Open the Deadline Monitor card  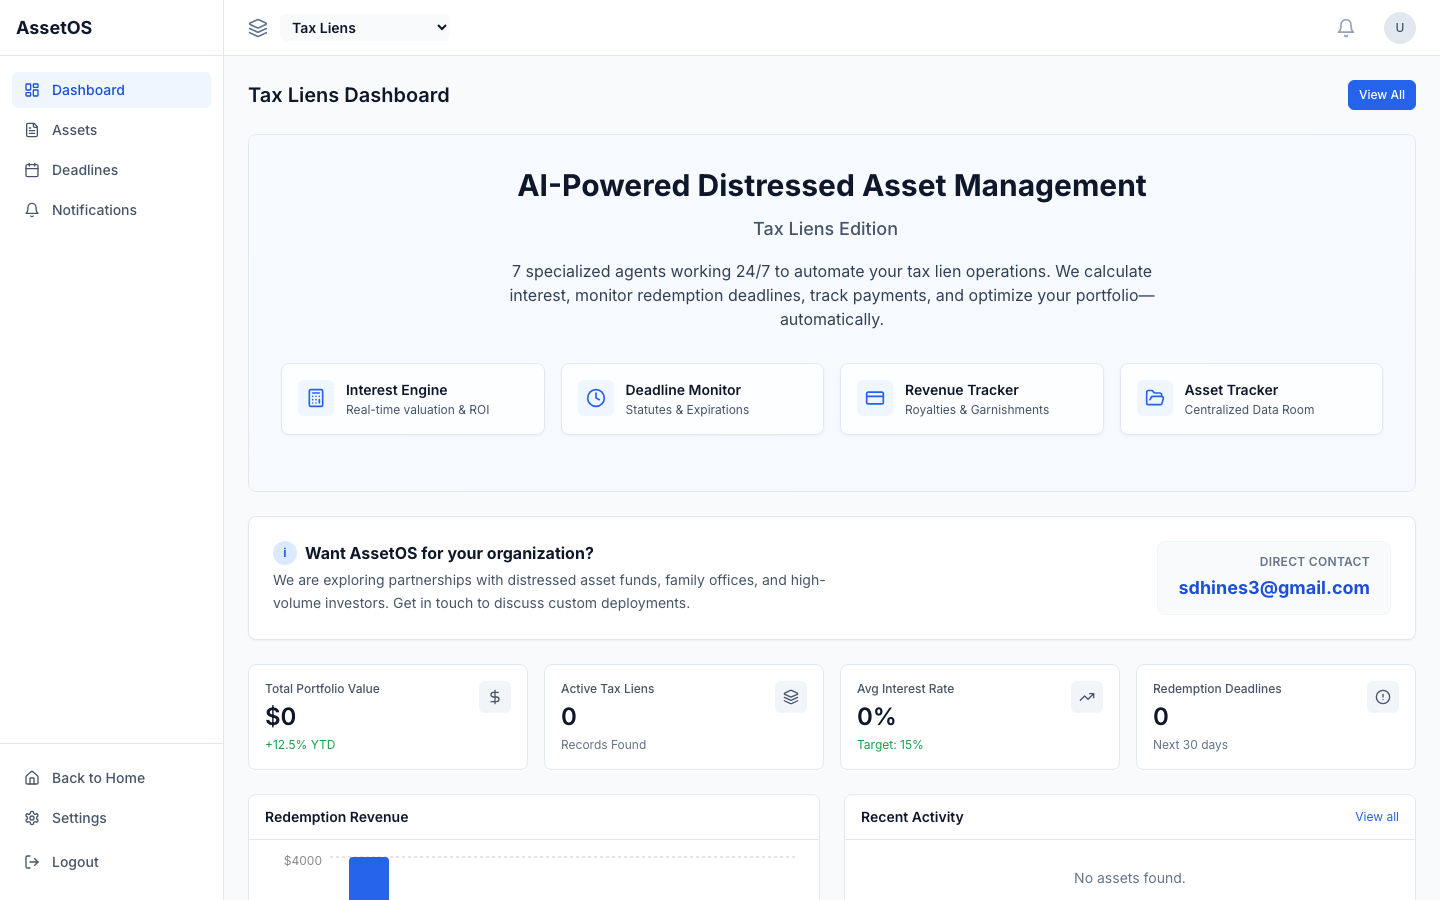point(692,399)
